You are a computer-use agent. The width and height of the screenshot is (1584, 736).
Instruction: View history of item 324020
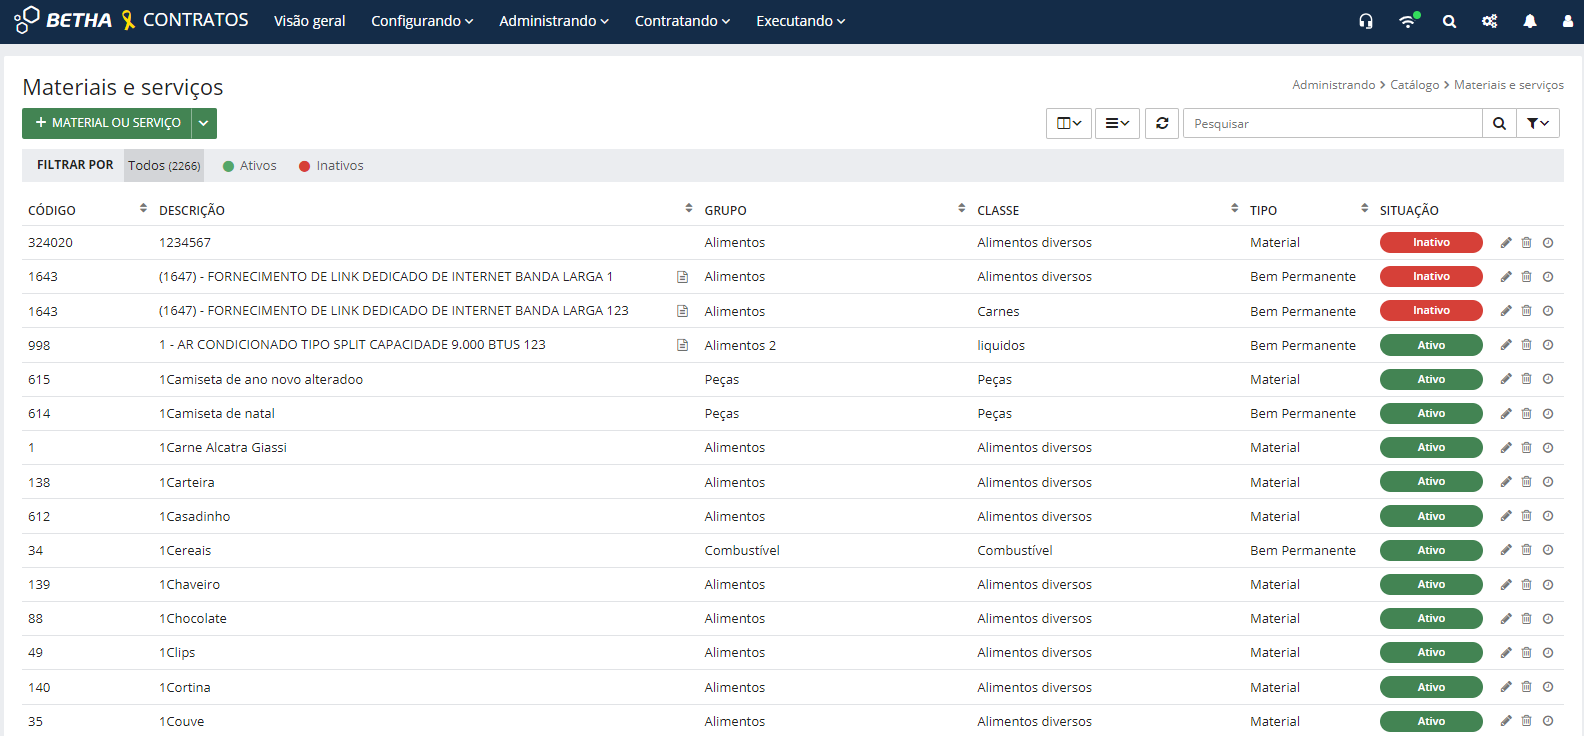click(x=1548, y=243)
